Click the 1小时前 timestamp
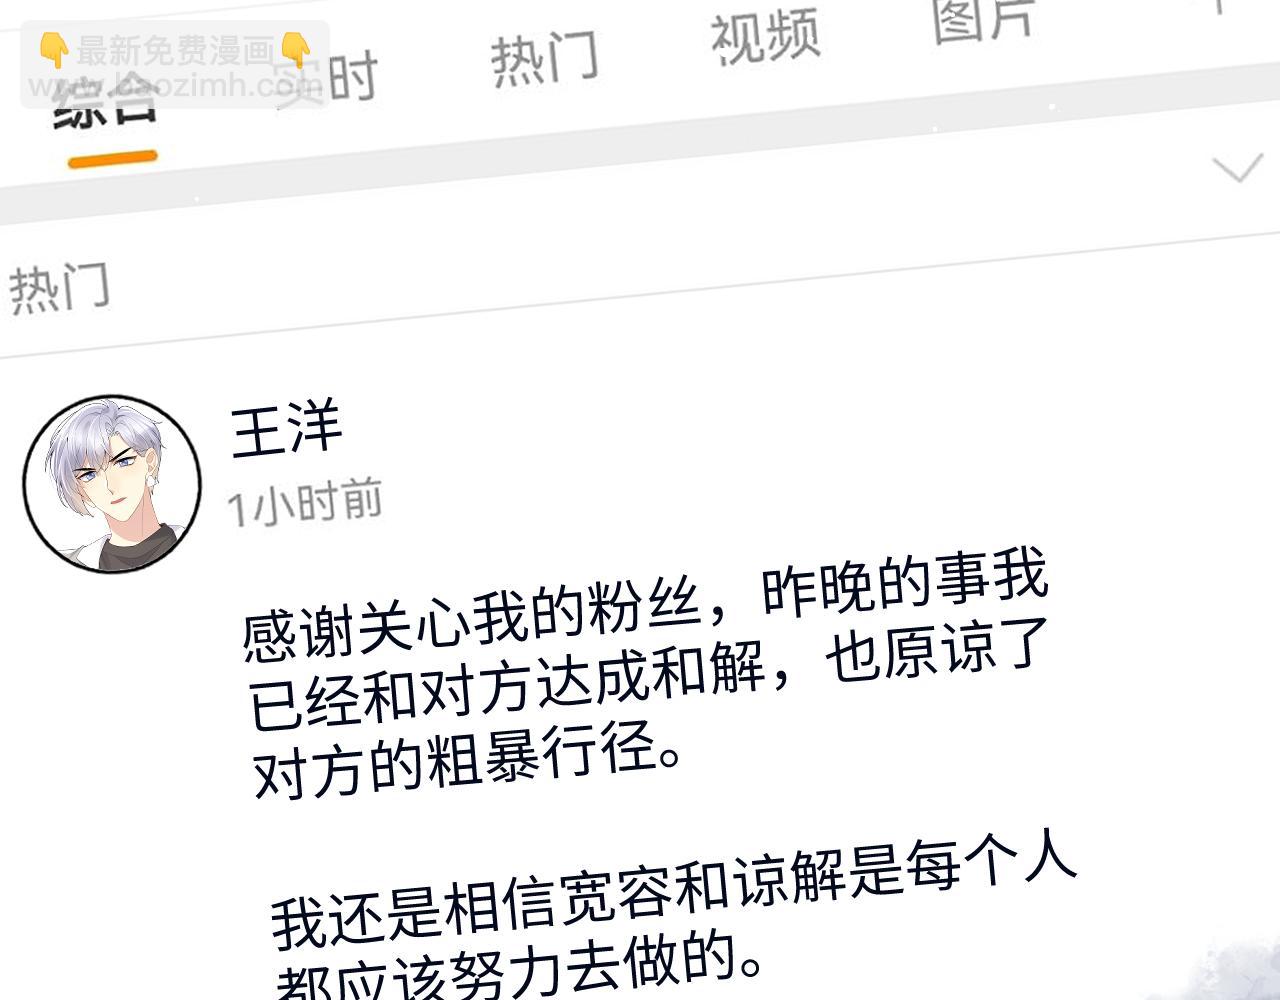 (305, 502)
